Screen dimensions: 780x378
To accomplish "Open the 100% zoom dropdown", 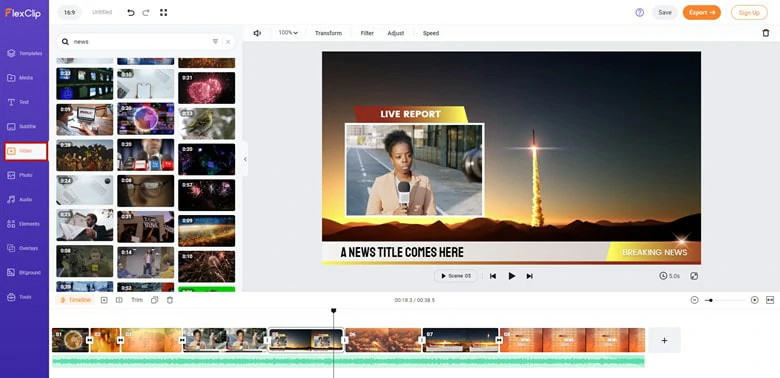I will point(288,33).
